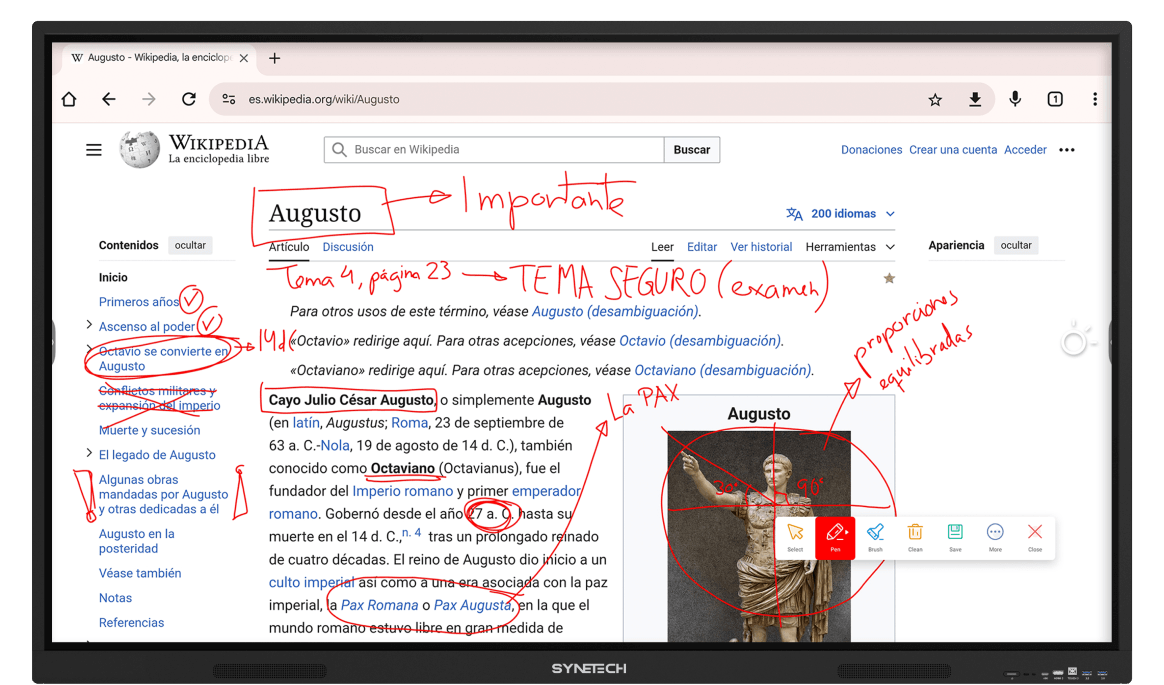Choose the Select arrow tool
Screen dimensions: 1164x685
pos(795,537)
